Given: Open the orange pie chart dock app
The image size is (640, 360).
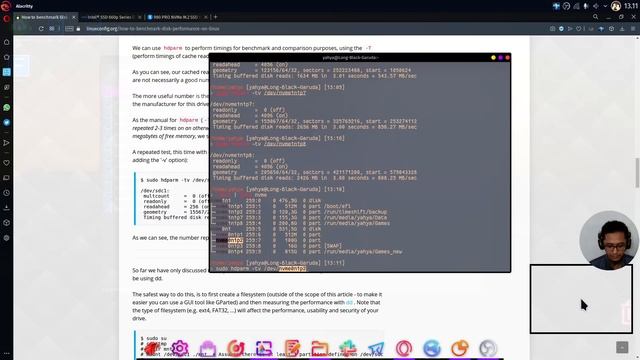Looking at the screenshot, I should tap(460, 348).
